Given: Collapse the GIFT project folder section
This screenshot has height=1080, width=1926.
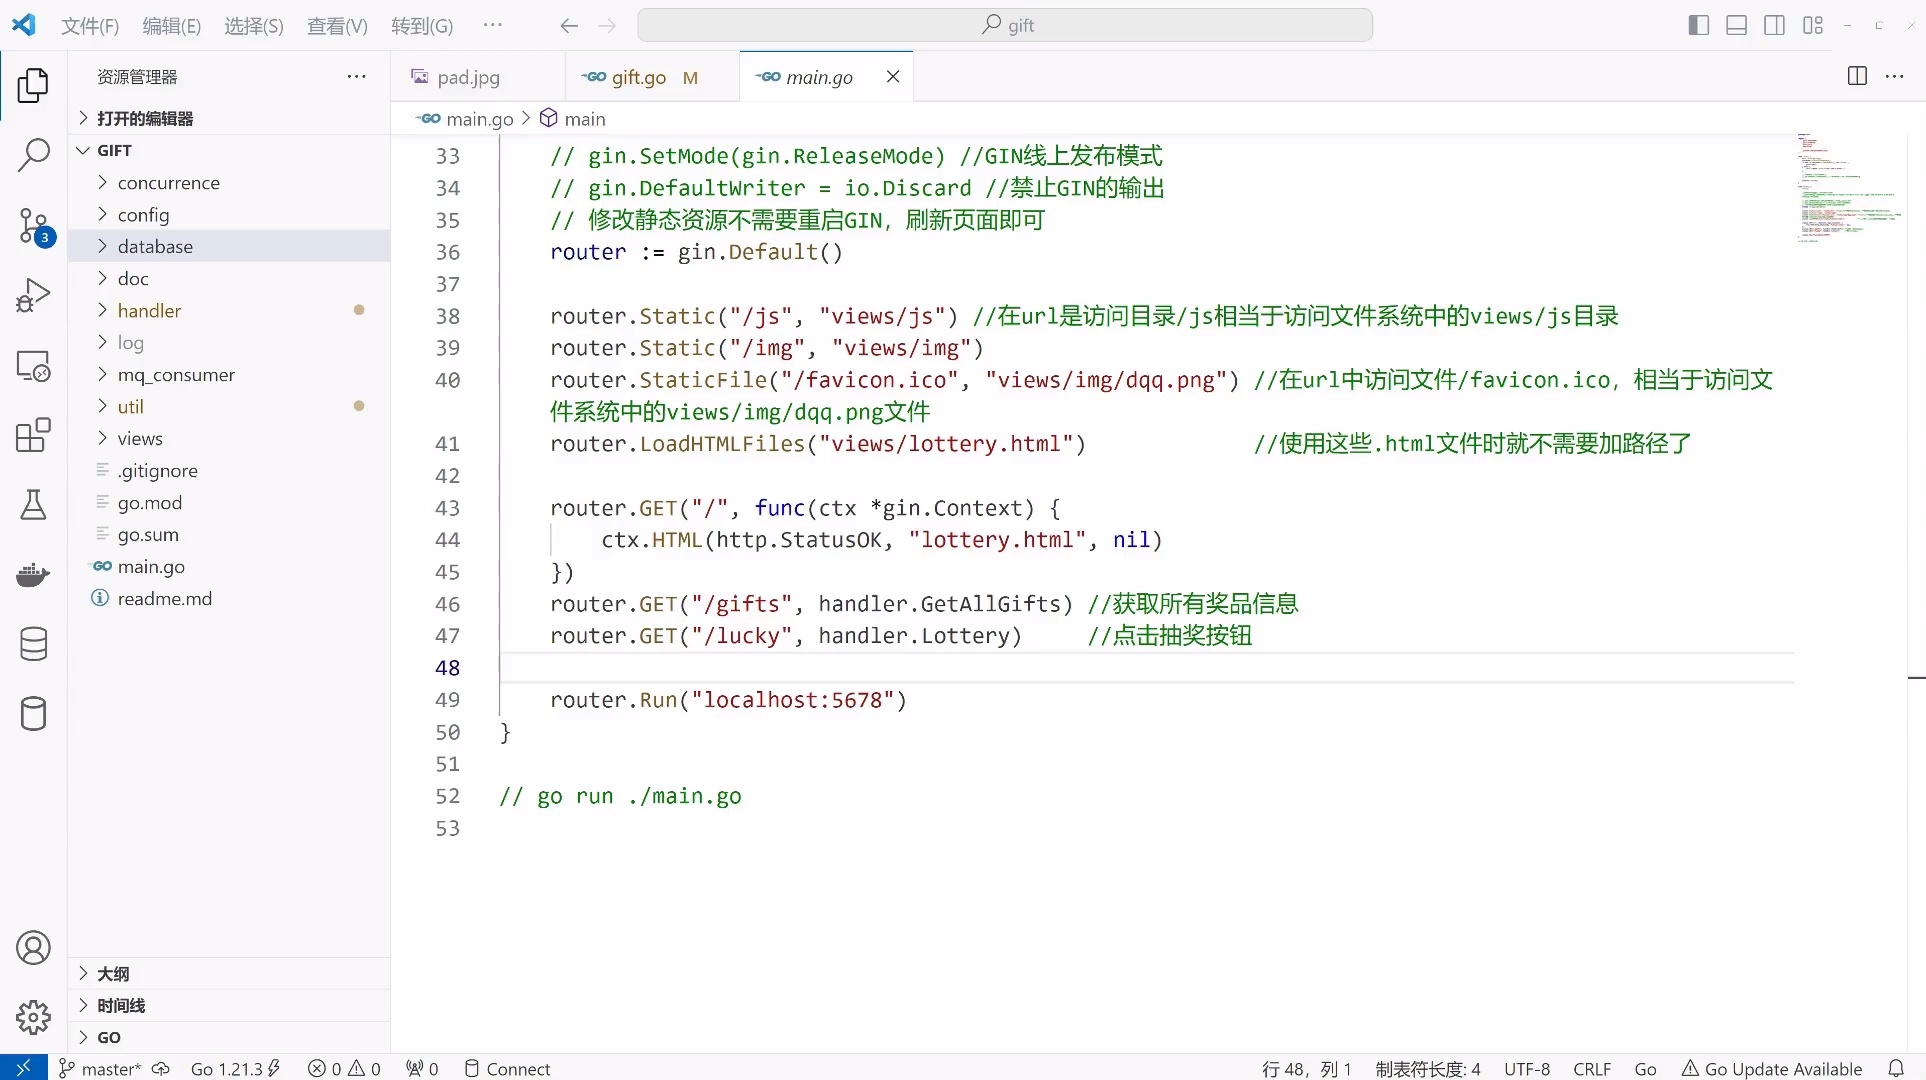Looking at the screenshot, I should click(229, 150).
